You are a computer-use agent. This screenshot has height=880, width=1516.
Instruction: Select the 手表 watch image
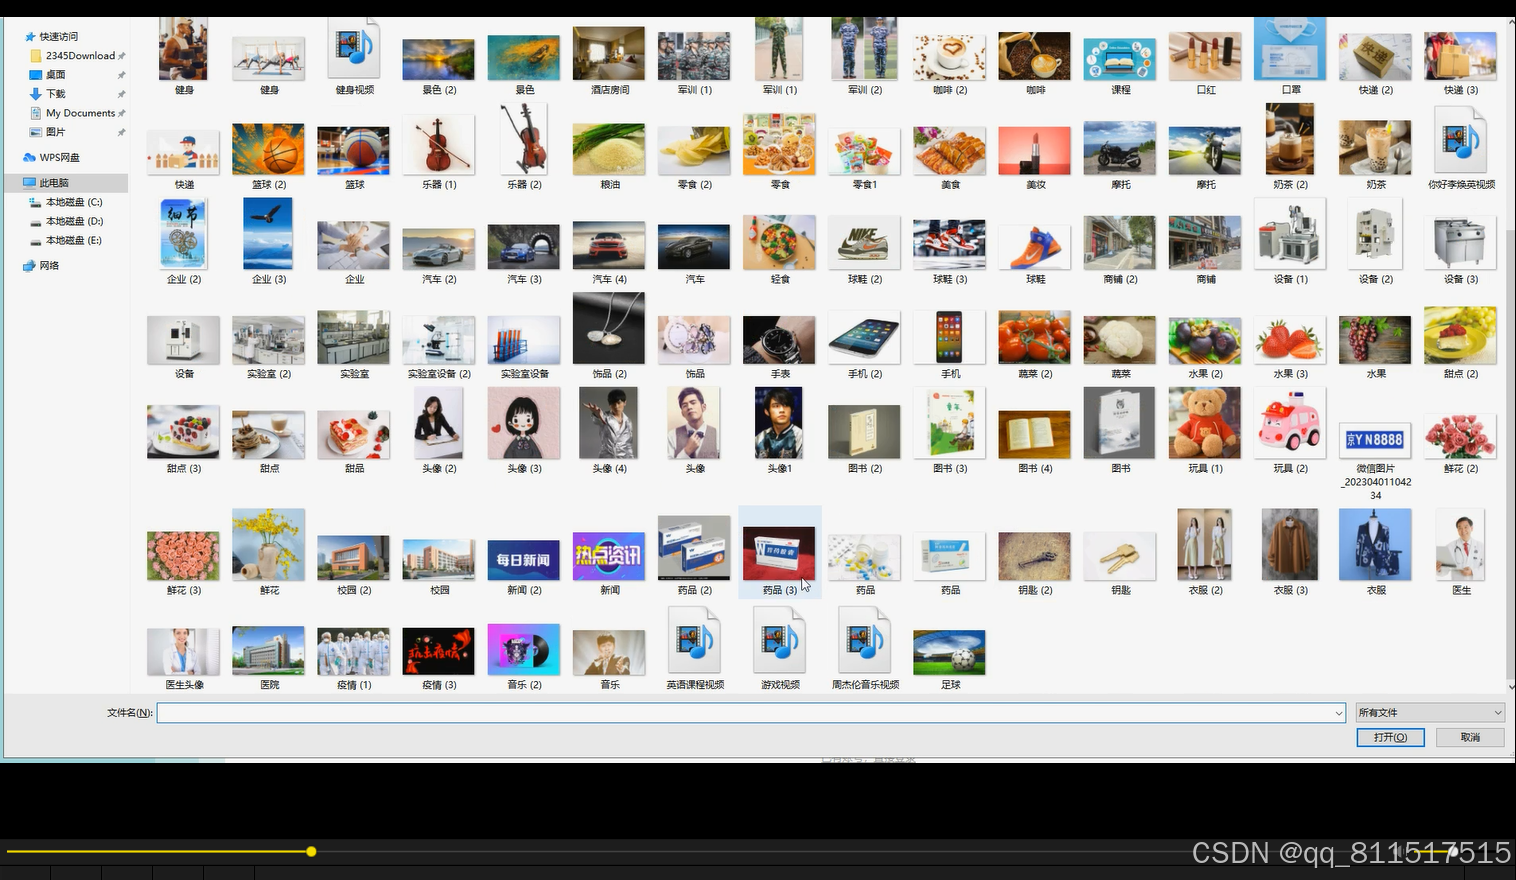(779, 340)
